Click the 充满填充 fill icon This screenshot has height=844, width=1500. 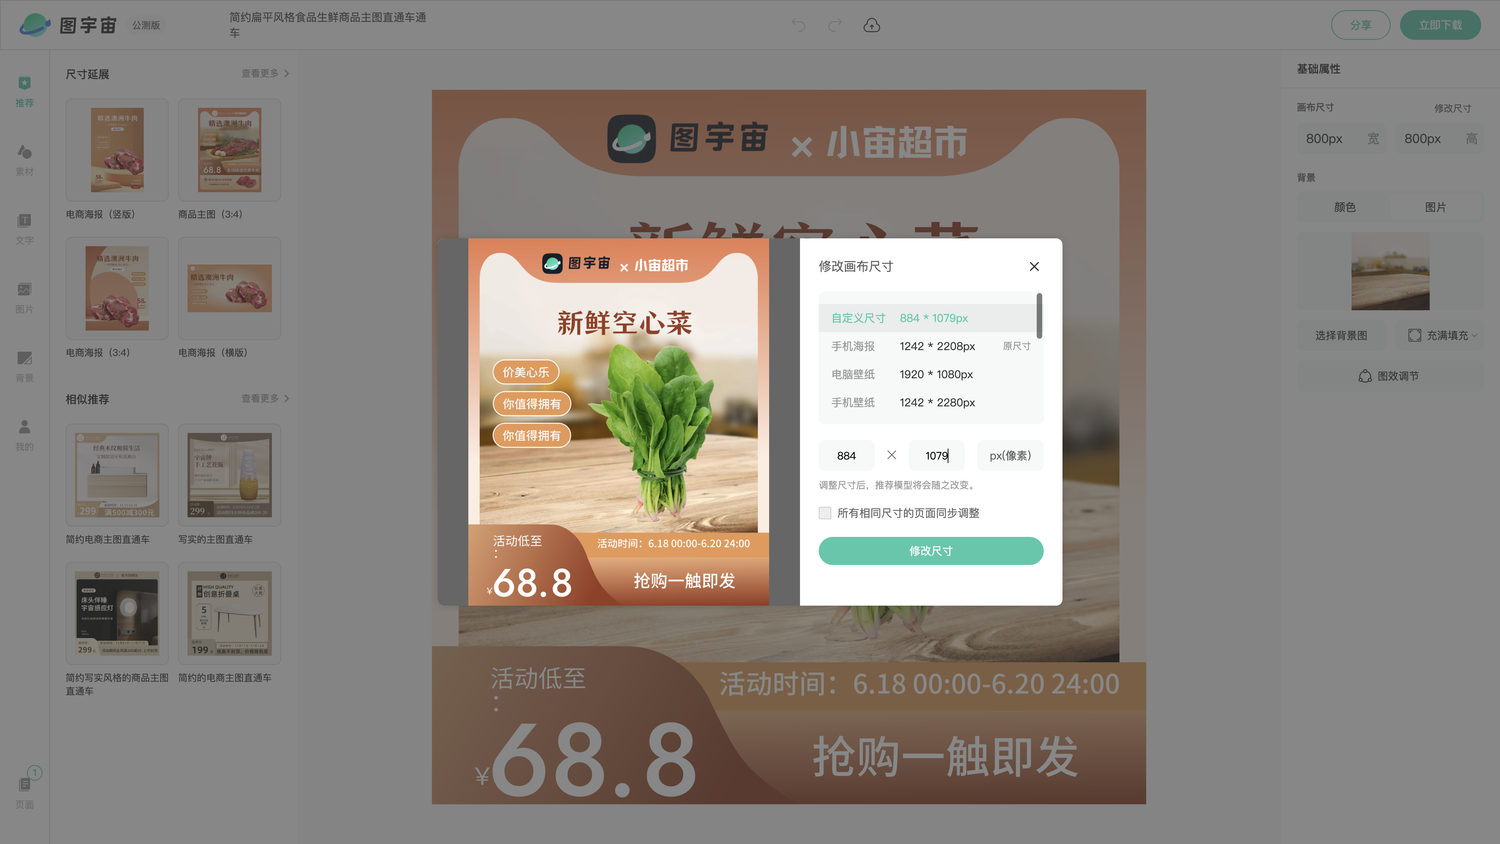point(1414,335)
